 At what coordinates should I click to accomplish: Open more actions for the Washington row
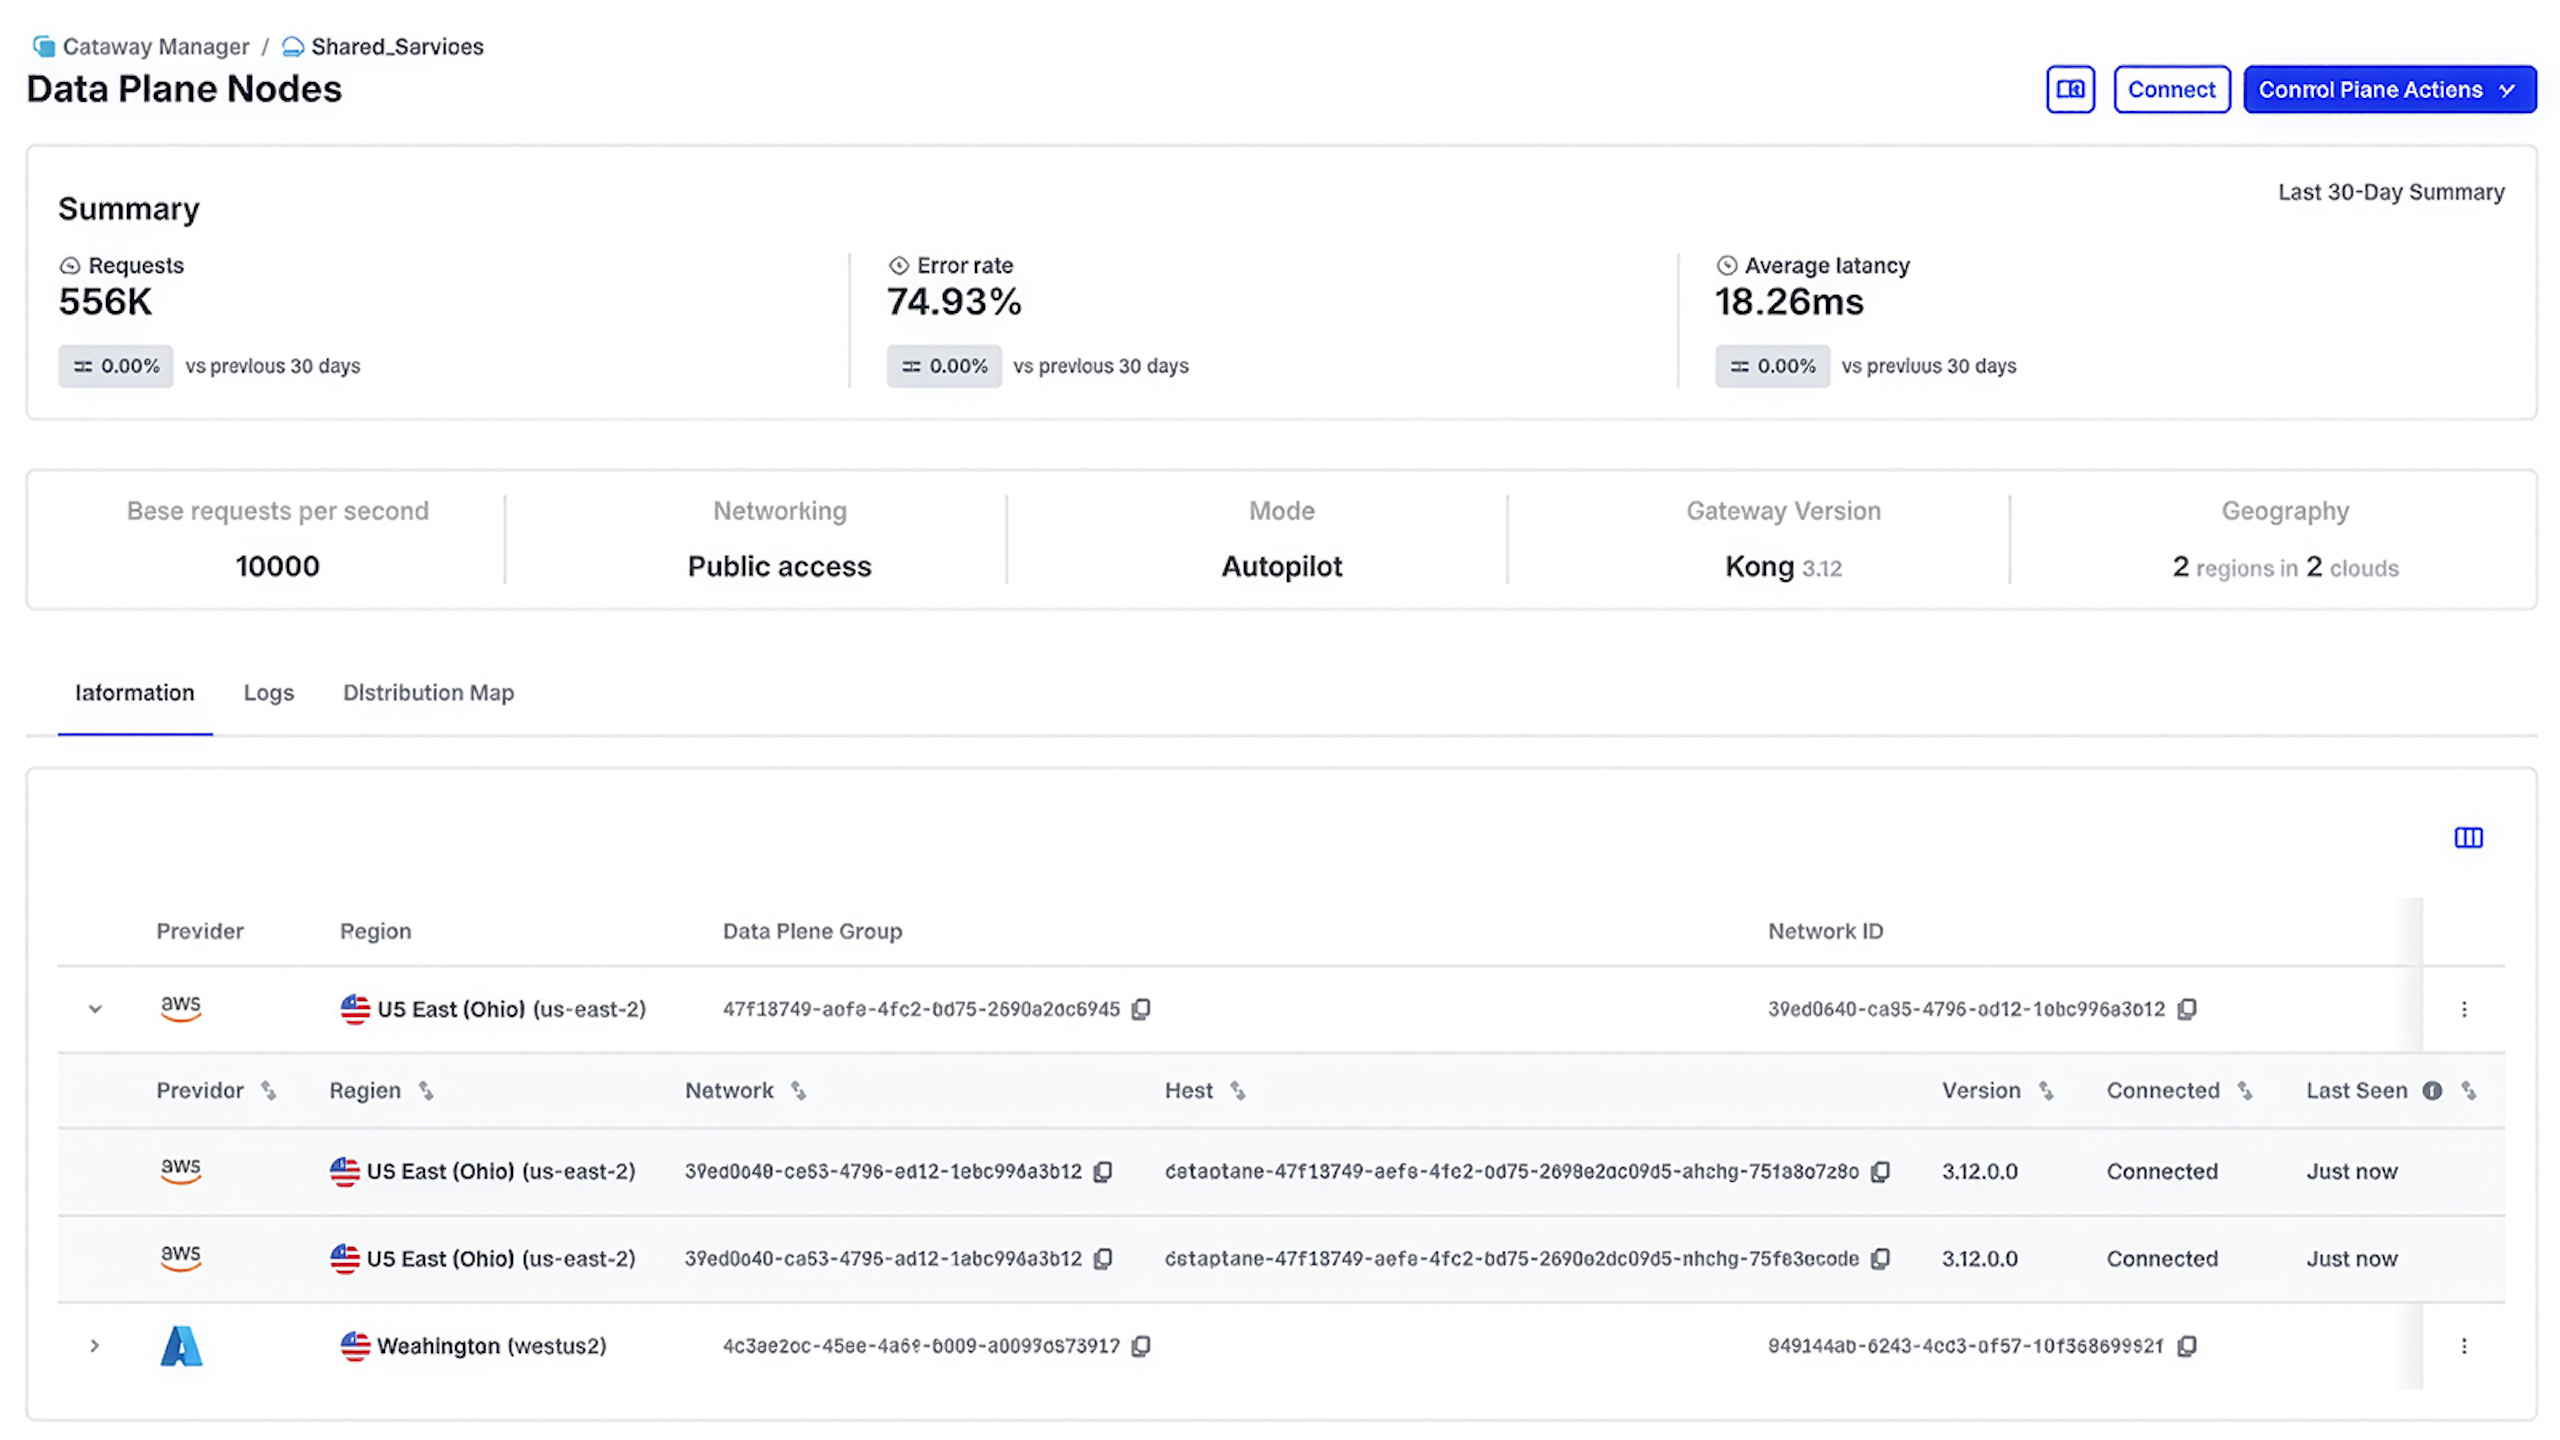click(2463, 1346)
